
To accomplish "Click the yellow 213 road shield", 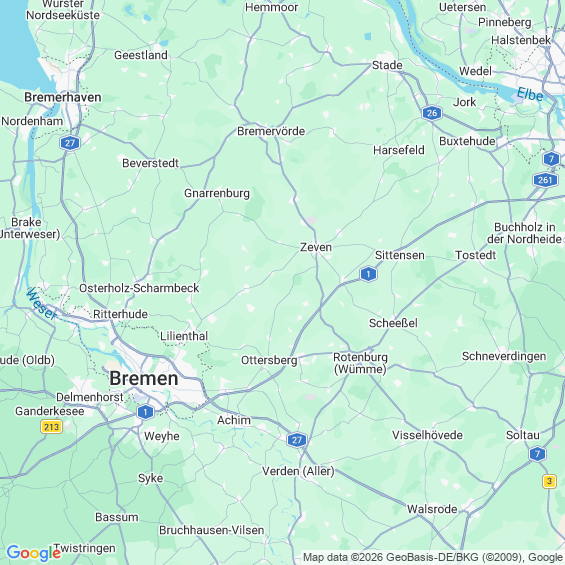I will 52,427.
